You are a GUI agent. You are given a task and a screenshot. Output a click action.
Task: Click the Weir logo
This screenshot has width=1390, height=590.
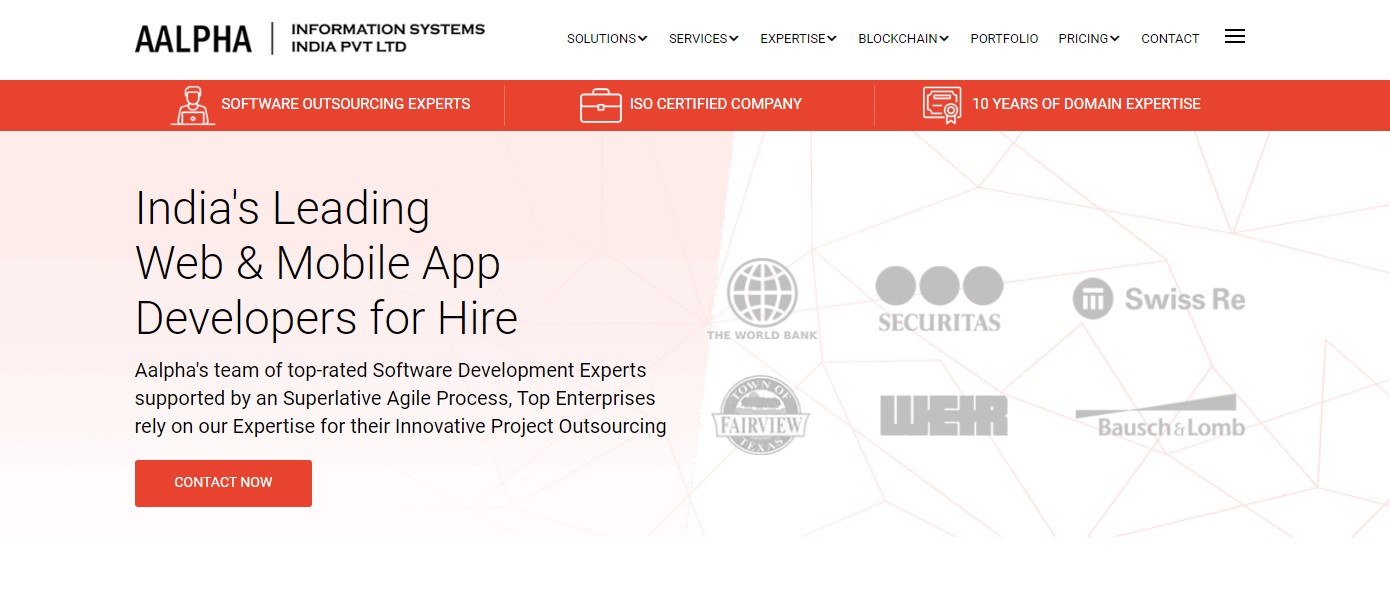pyautogui.click(x=943, y=415)
